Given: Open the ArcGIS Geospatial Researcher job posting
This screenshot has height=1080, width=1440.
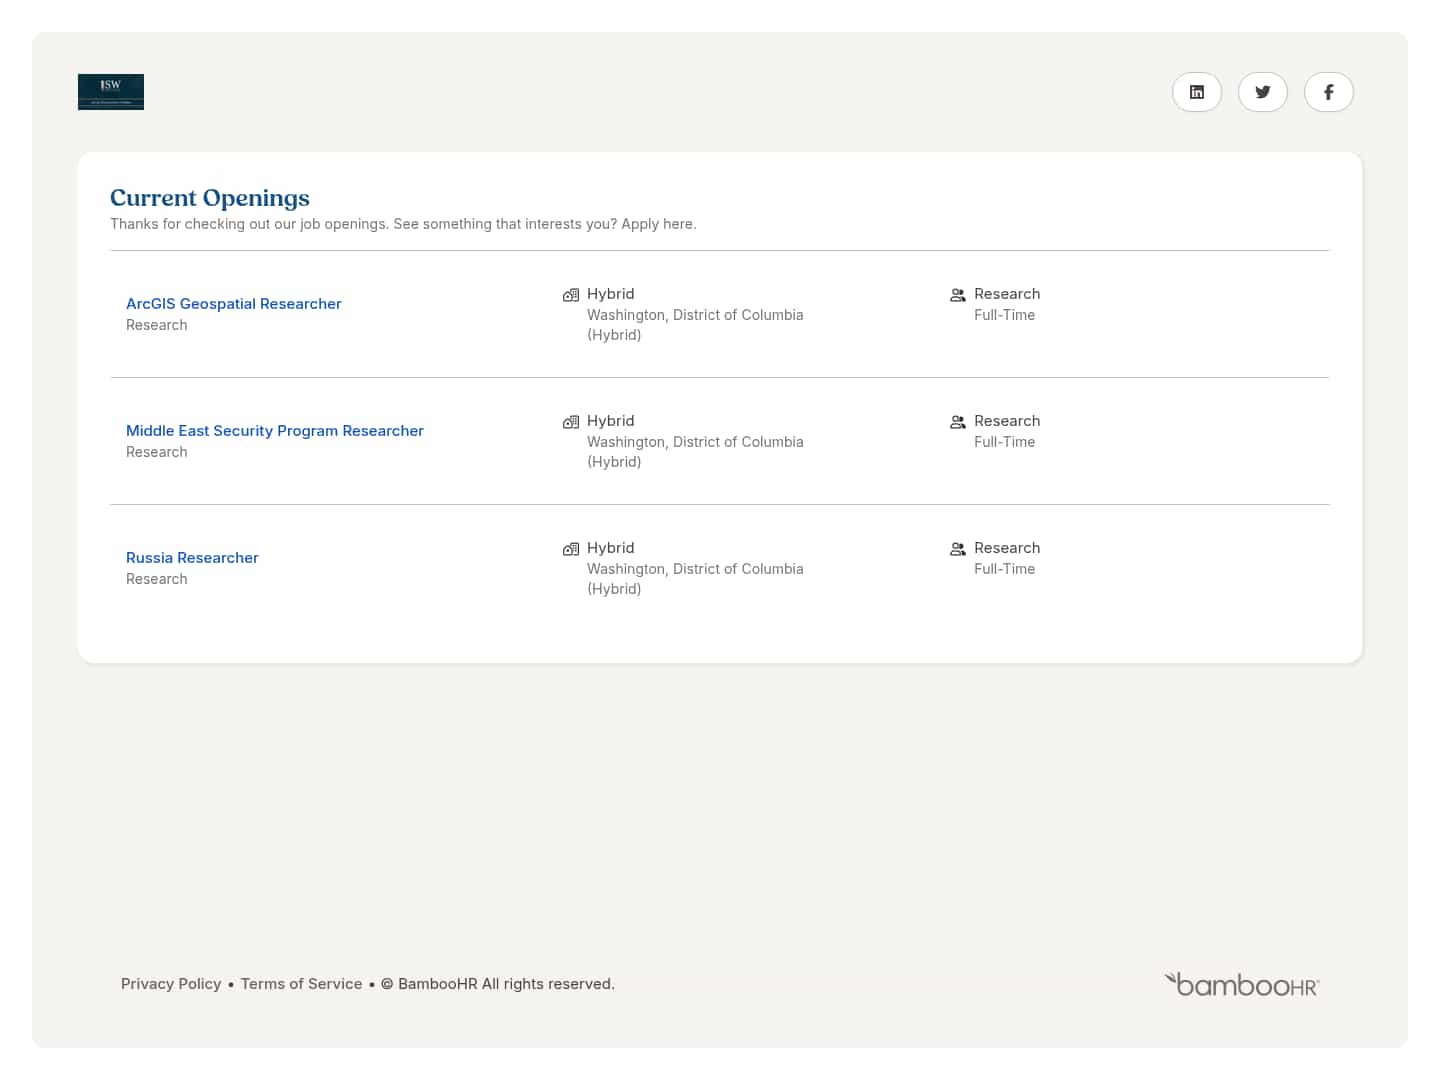Looking at the screenshot, I should 233,303.
